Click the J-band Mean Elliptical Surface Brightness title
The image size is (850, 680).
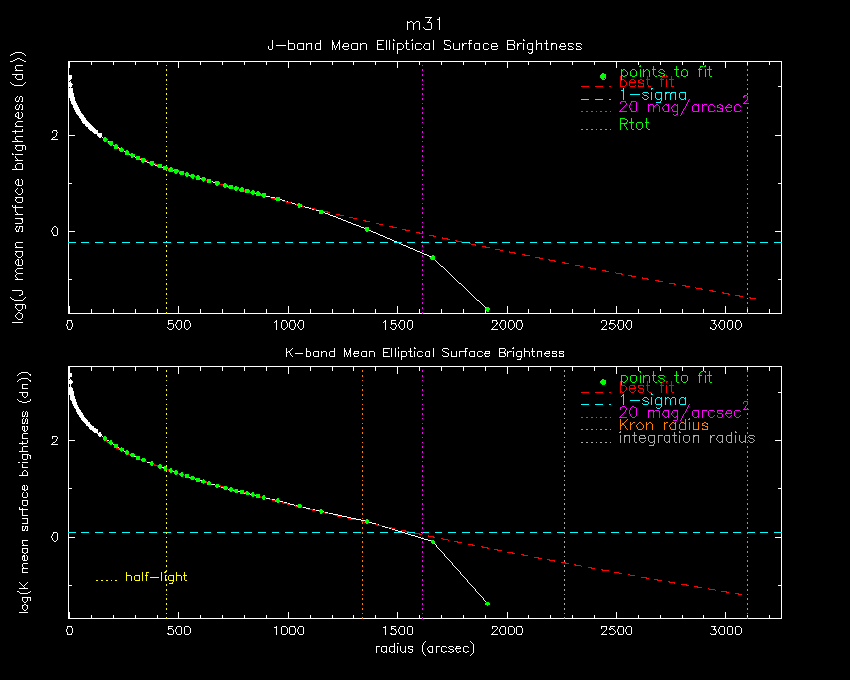point(424,45)
